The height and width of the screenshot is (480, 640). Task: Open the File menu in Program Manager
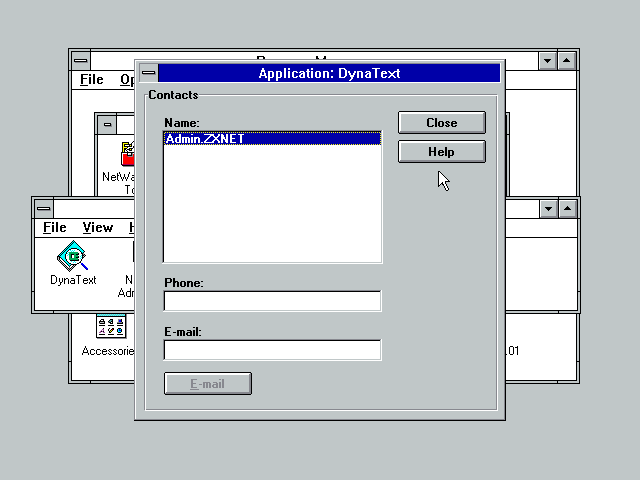pyautogui.click(x=91, y=80)
